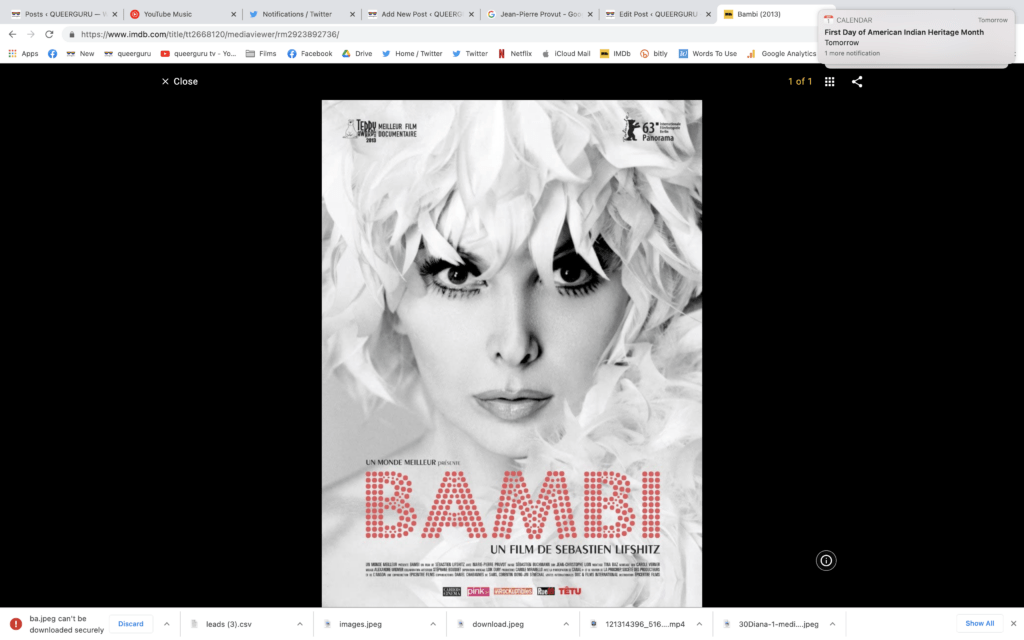This screenshot has width=1024, height=640.
Task: Reload the page with the refresh icon
Action: coord(49,34)
